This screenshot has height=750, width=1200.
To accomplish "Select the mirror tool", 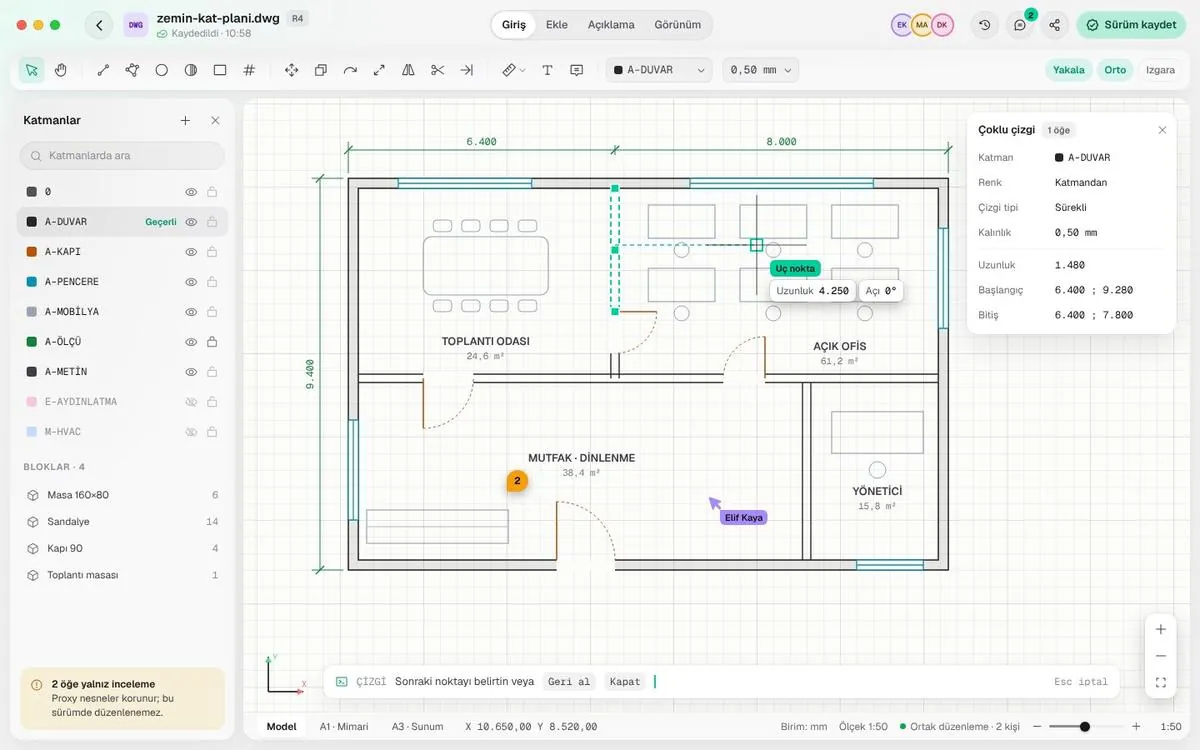I will coord(408,70).
